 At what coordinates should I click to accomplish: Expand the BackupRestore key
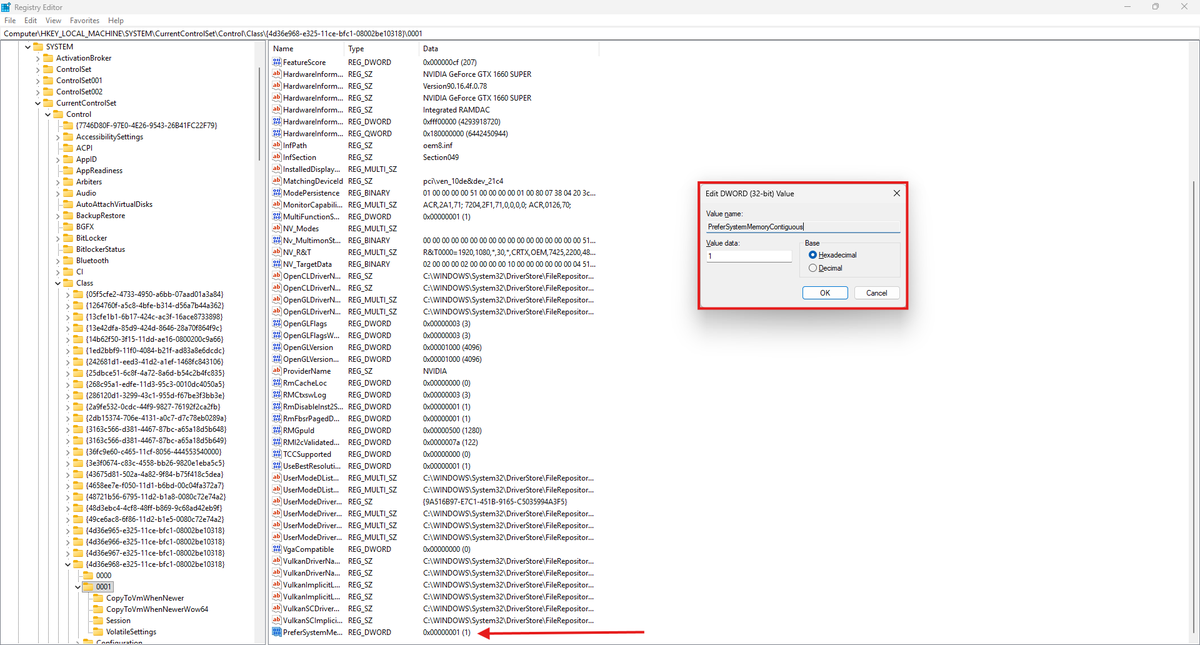58,215
